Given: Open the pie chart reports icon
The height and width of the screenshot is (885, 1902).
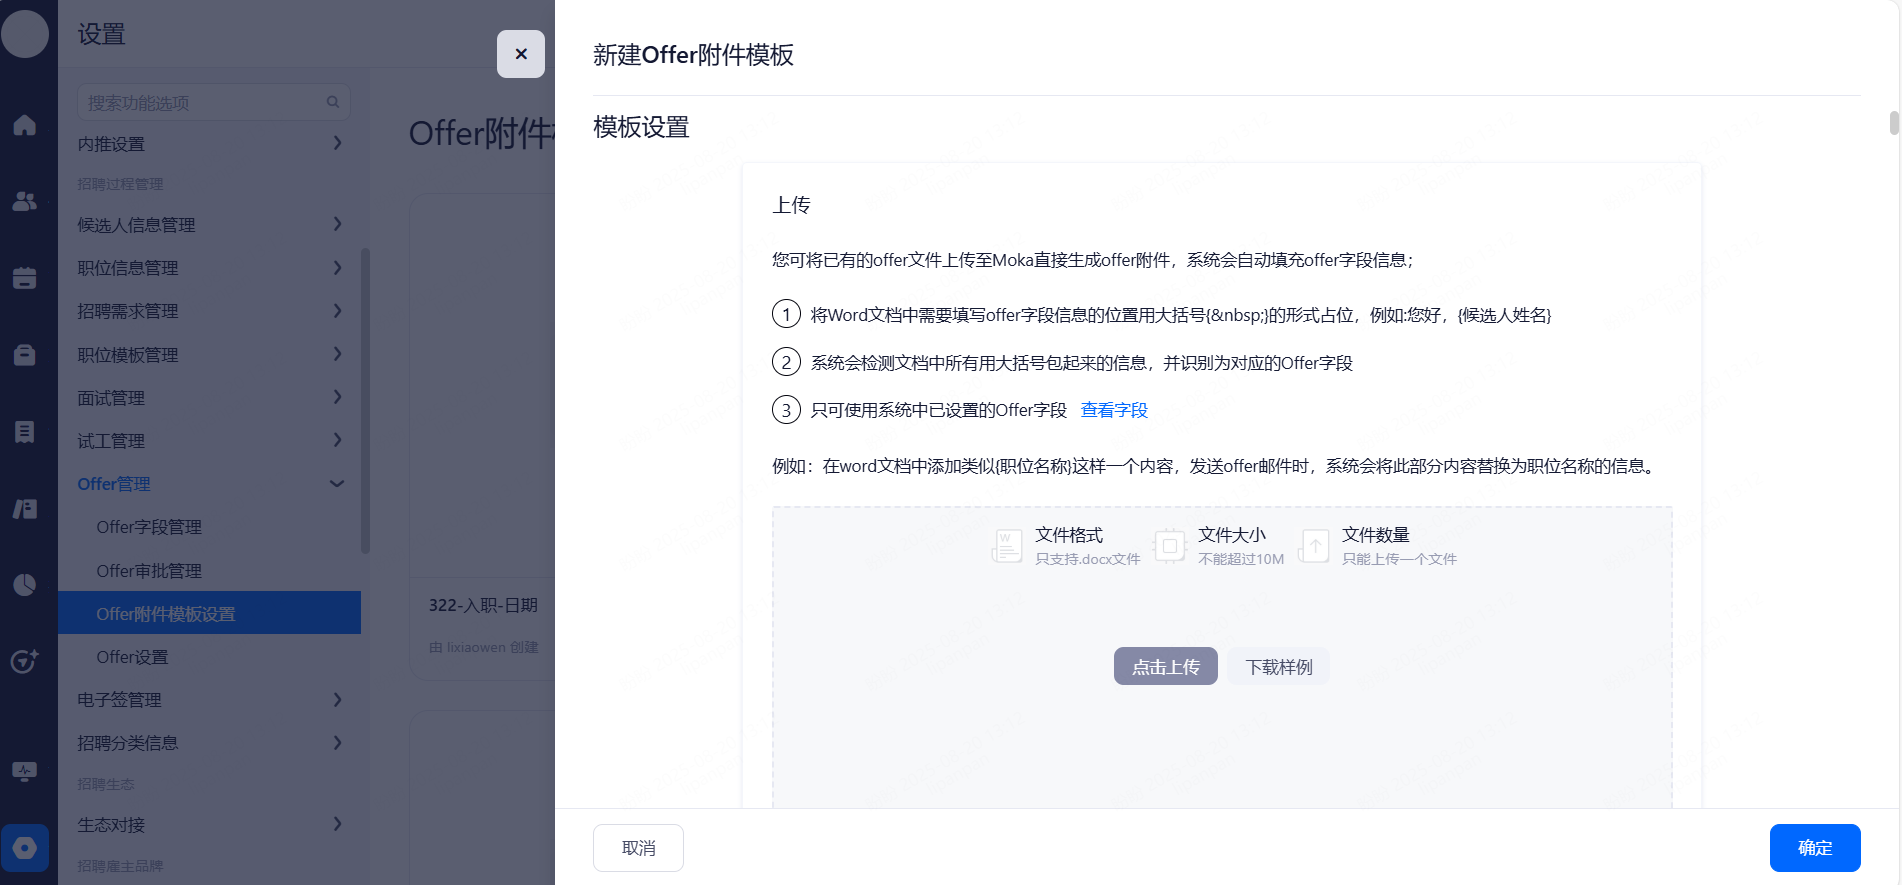Looking at the screenshot, I should [25, 585].
